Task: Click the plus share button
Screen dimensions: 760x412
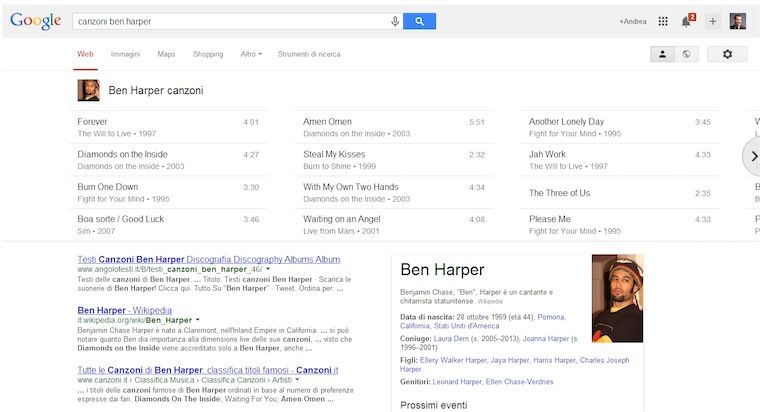Action: (712, 21)
